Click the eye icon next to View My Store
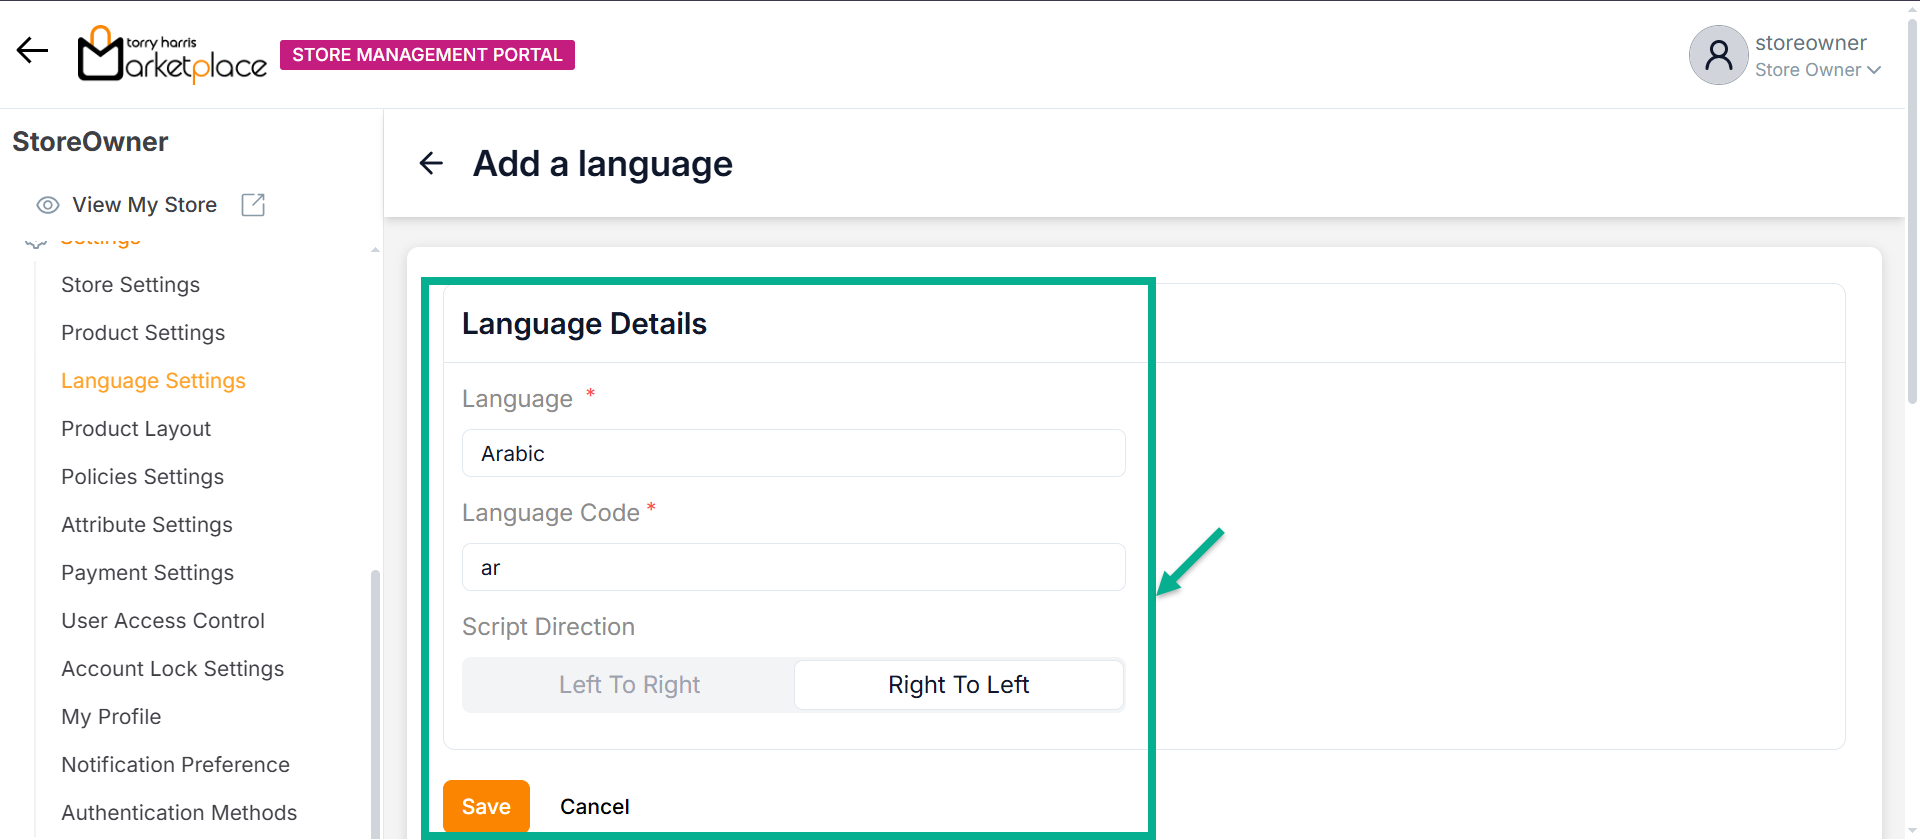This screenshot has width=1920, height=840. click(47, 205)
